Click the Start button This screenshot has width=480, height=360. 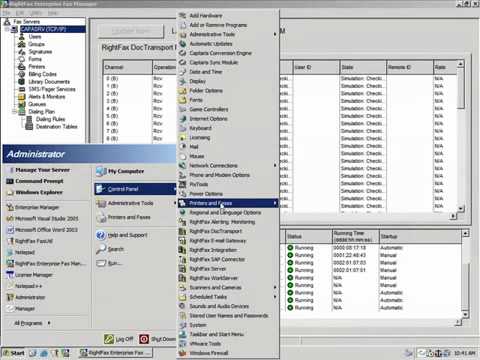[14, 353]
